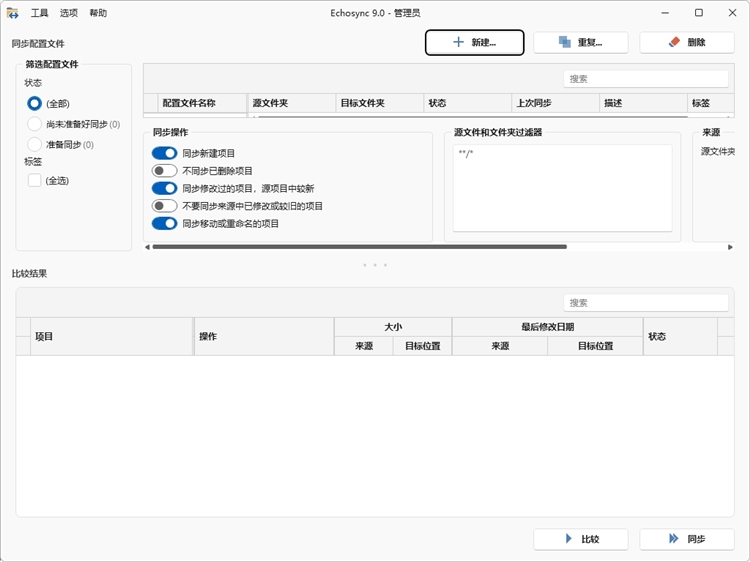Click the 重复... button
This screenshot has height=562, width=750.
[581, 43]
